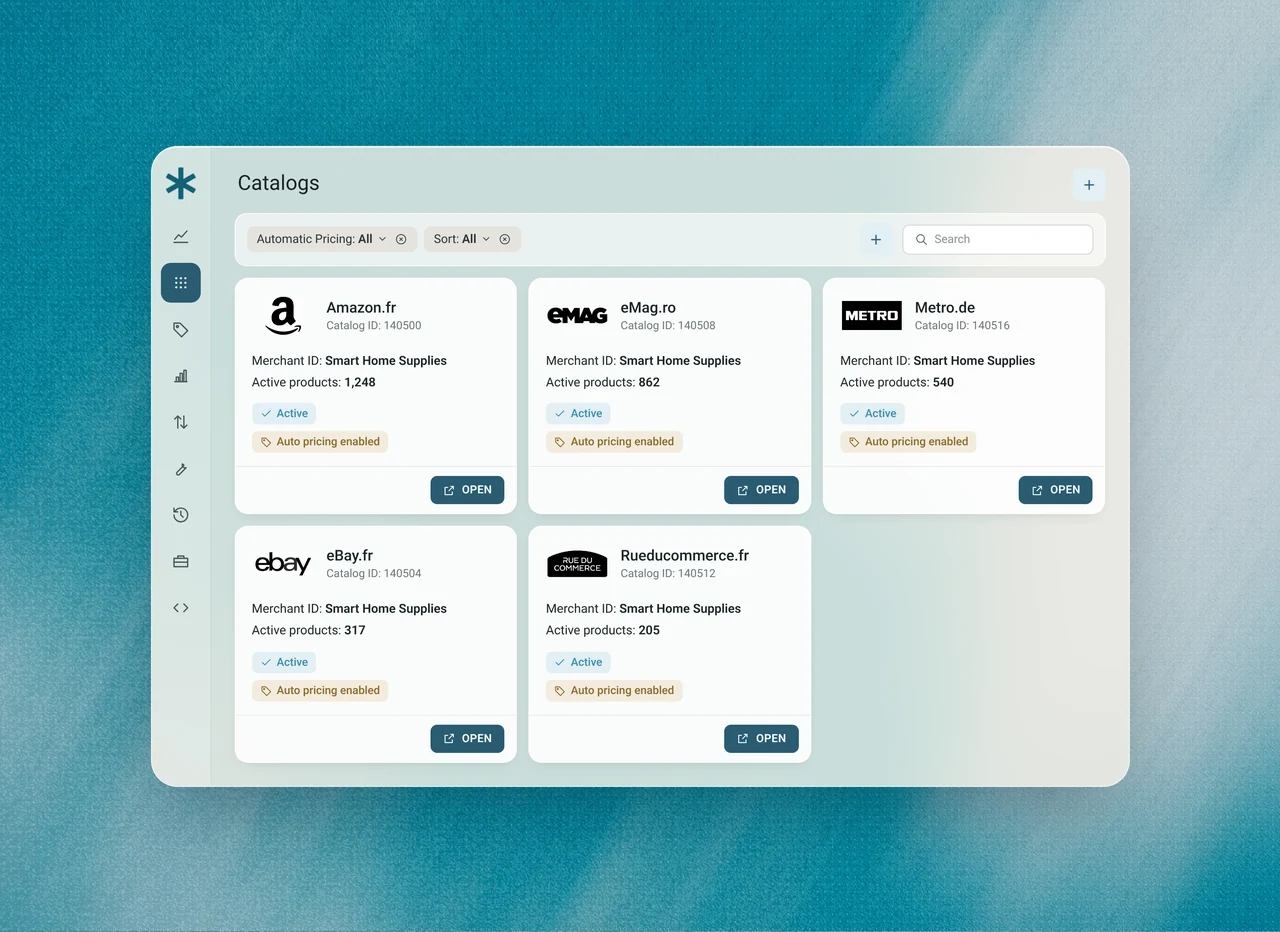Click the Rue du Commerce logo
The height and width of the screenshot is (932, 1280).
(577, 564)
